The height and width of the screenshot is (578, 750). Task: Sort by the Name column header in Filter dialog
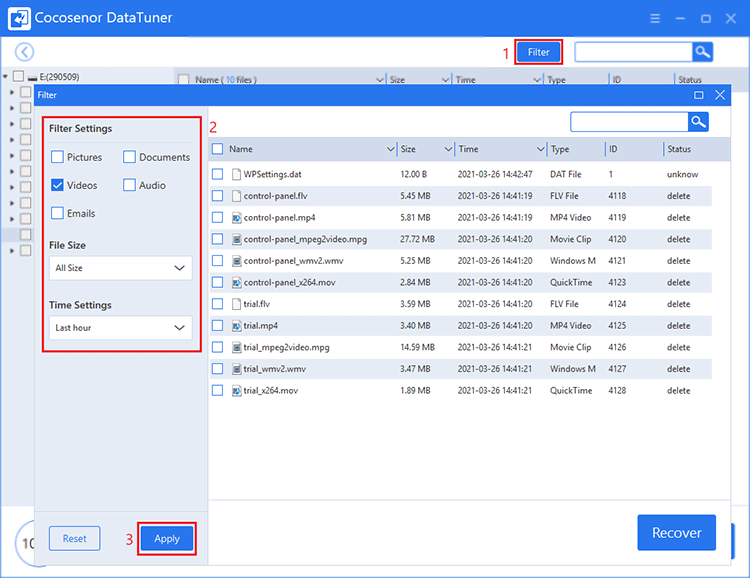coord(241,149)
